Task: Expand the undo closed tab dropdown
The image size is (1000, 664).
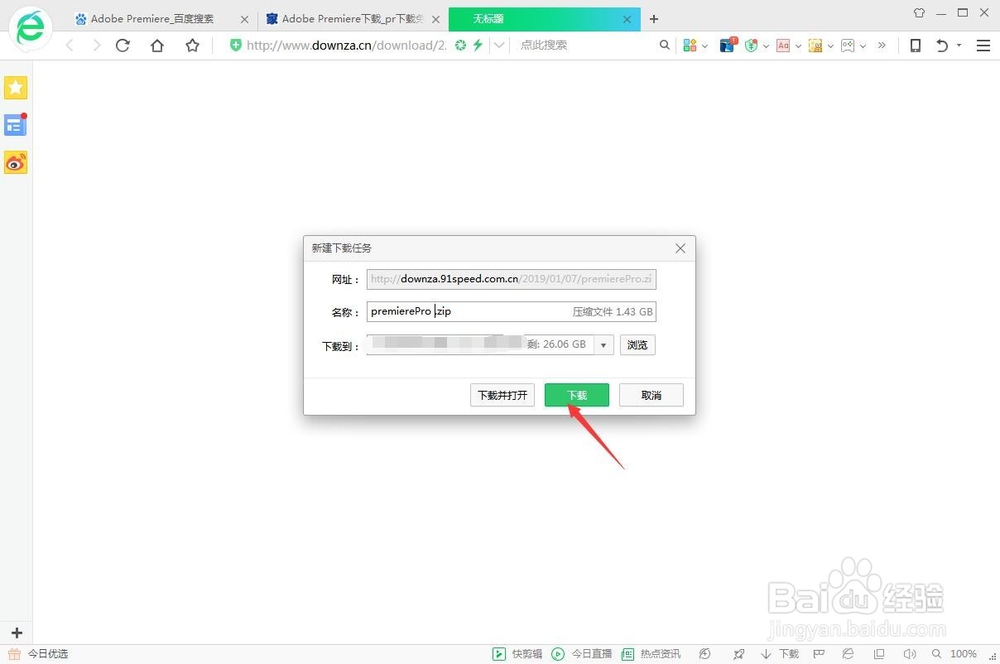Action: [959, 45]
